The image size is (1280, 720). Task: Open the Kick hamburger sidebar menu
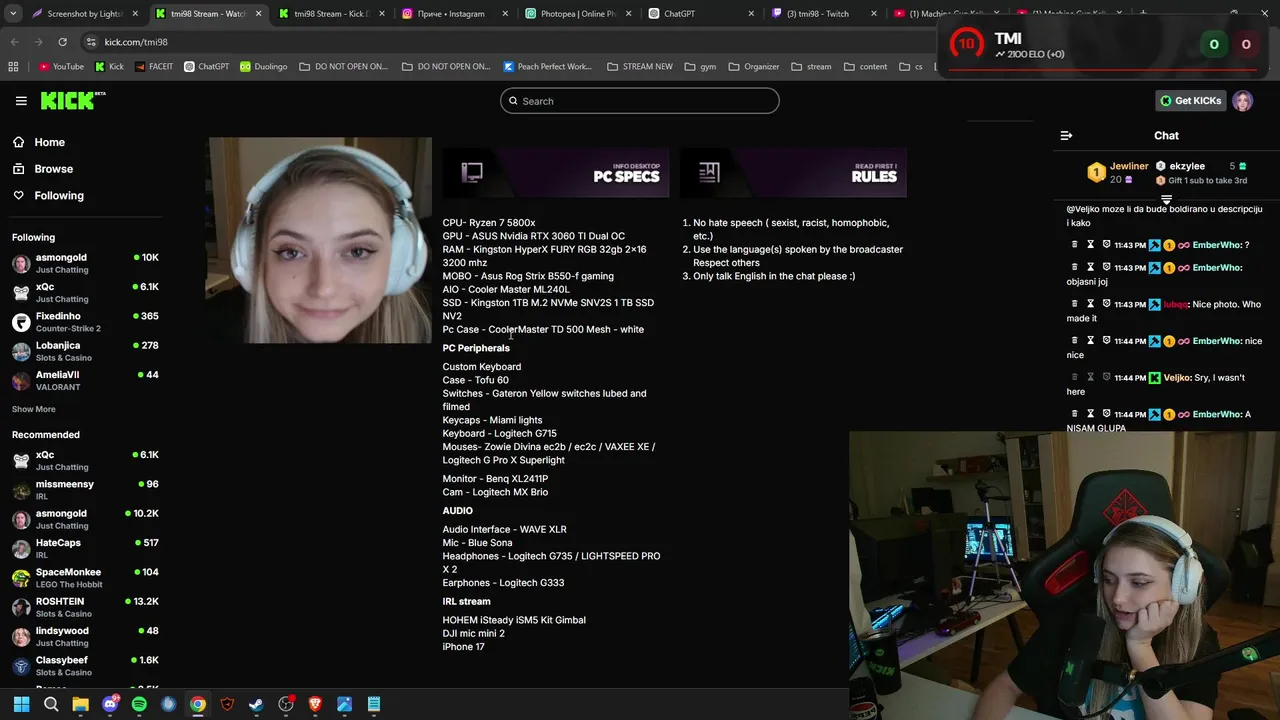coord(21,101)
